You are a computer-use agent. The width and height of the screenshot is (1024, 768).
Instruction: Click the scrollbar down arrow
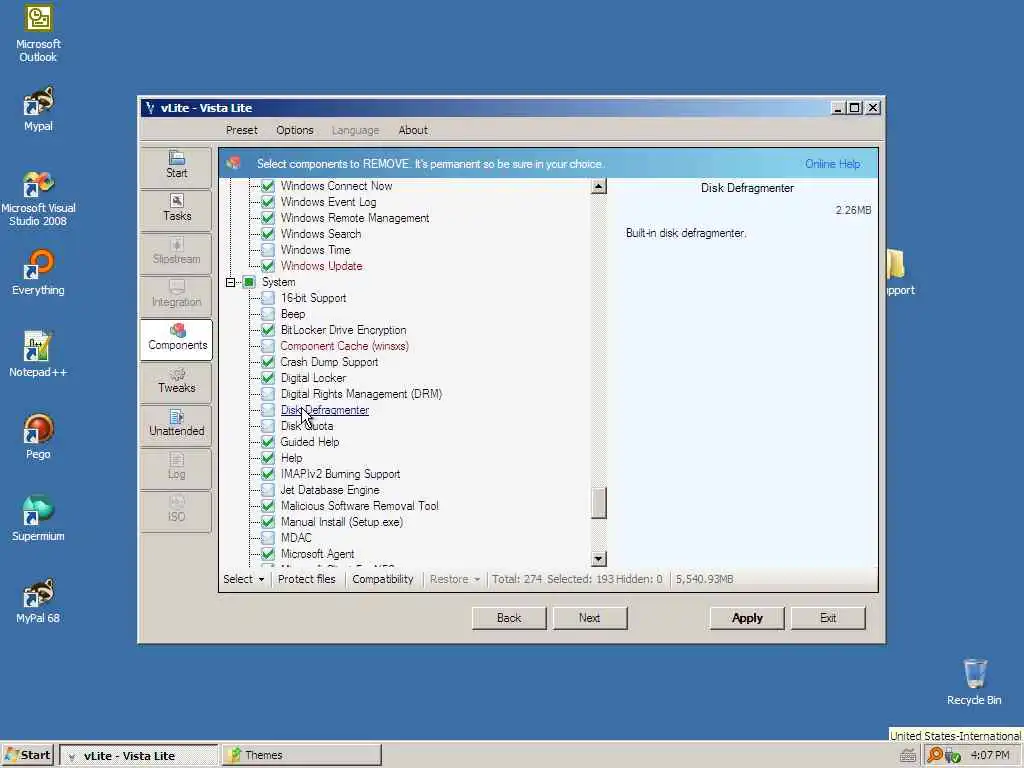pos(598,559)
